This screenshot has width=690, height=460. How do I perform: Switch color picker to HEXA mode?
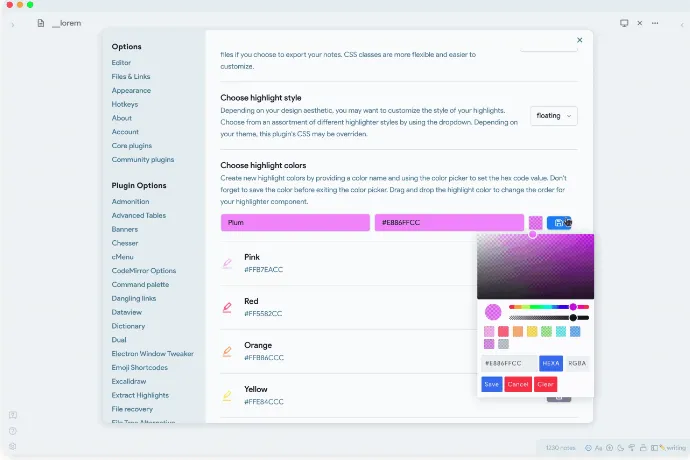pyautogui.click(x=551, y=363)
